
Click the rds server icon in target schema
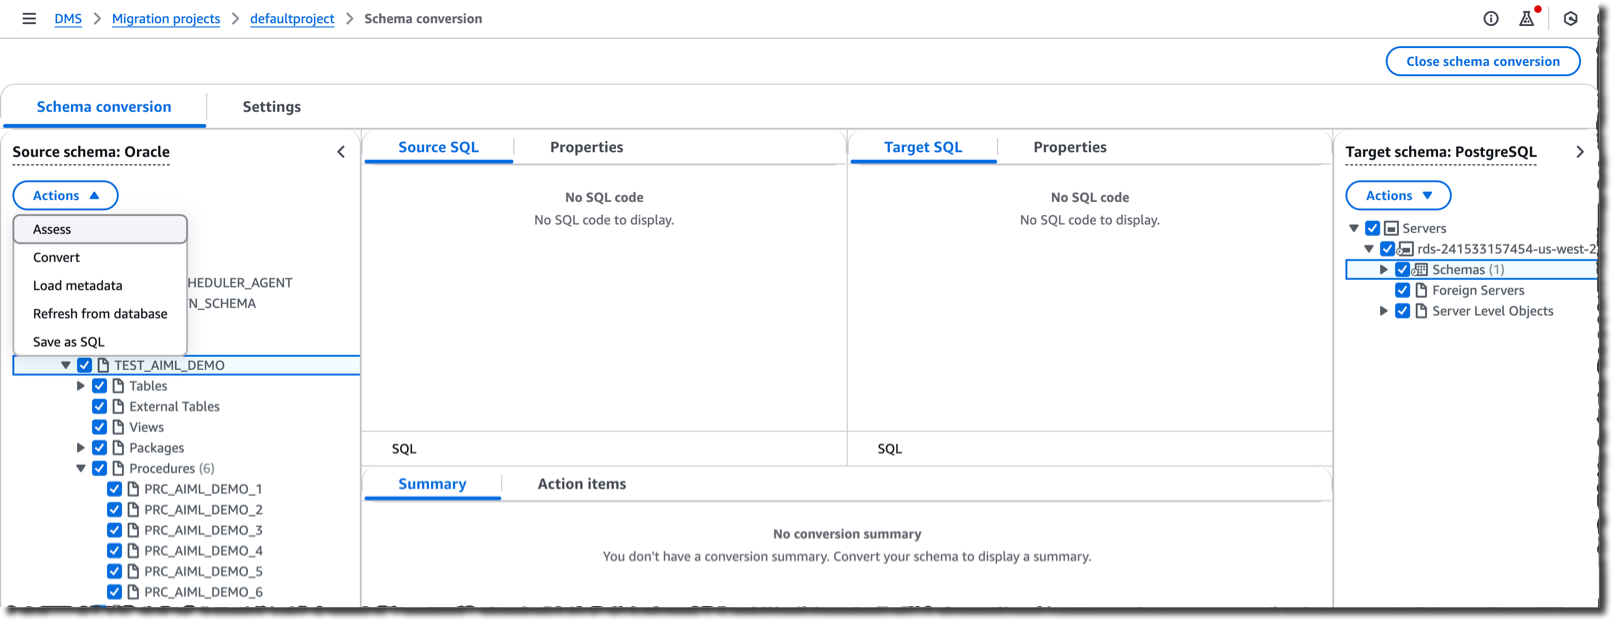tap(1405, 248)
